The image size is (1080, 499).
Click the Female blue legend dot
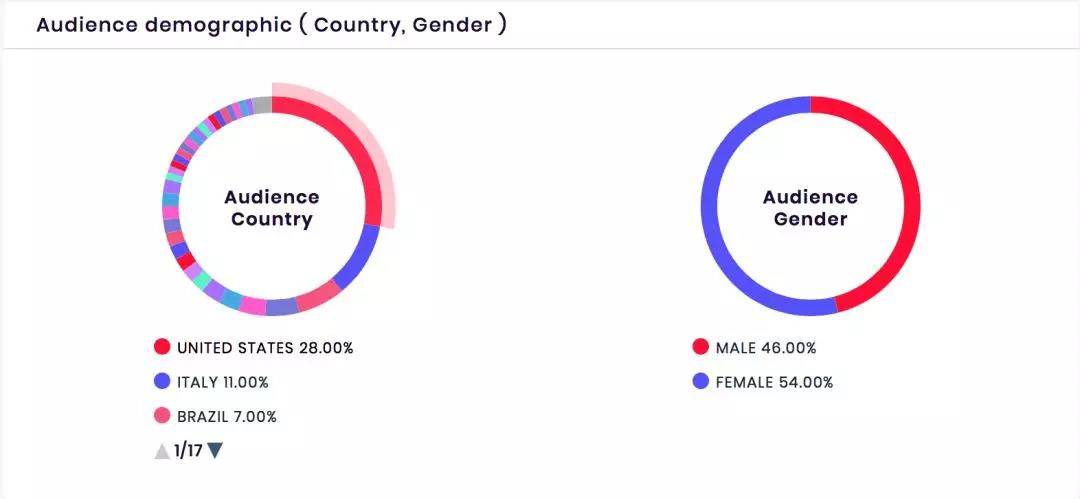click(701, 382)
